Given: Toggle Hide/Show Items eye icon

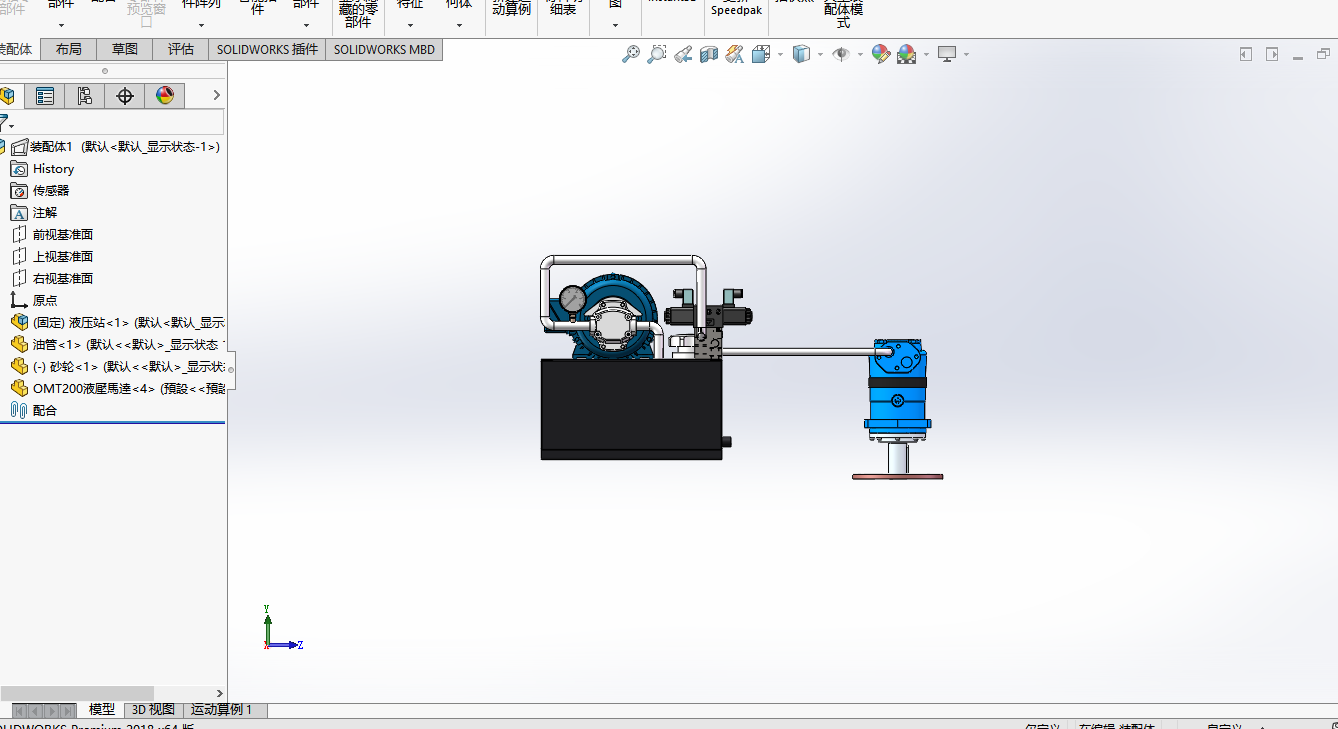Looking at the screenshot, I should click(x=841, y=54).
